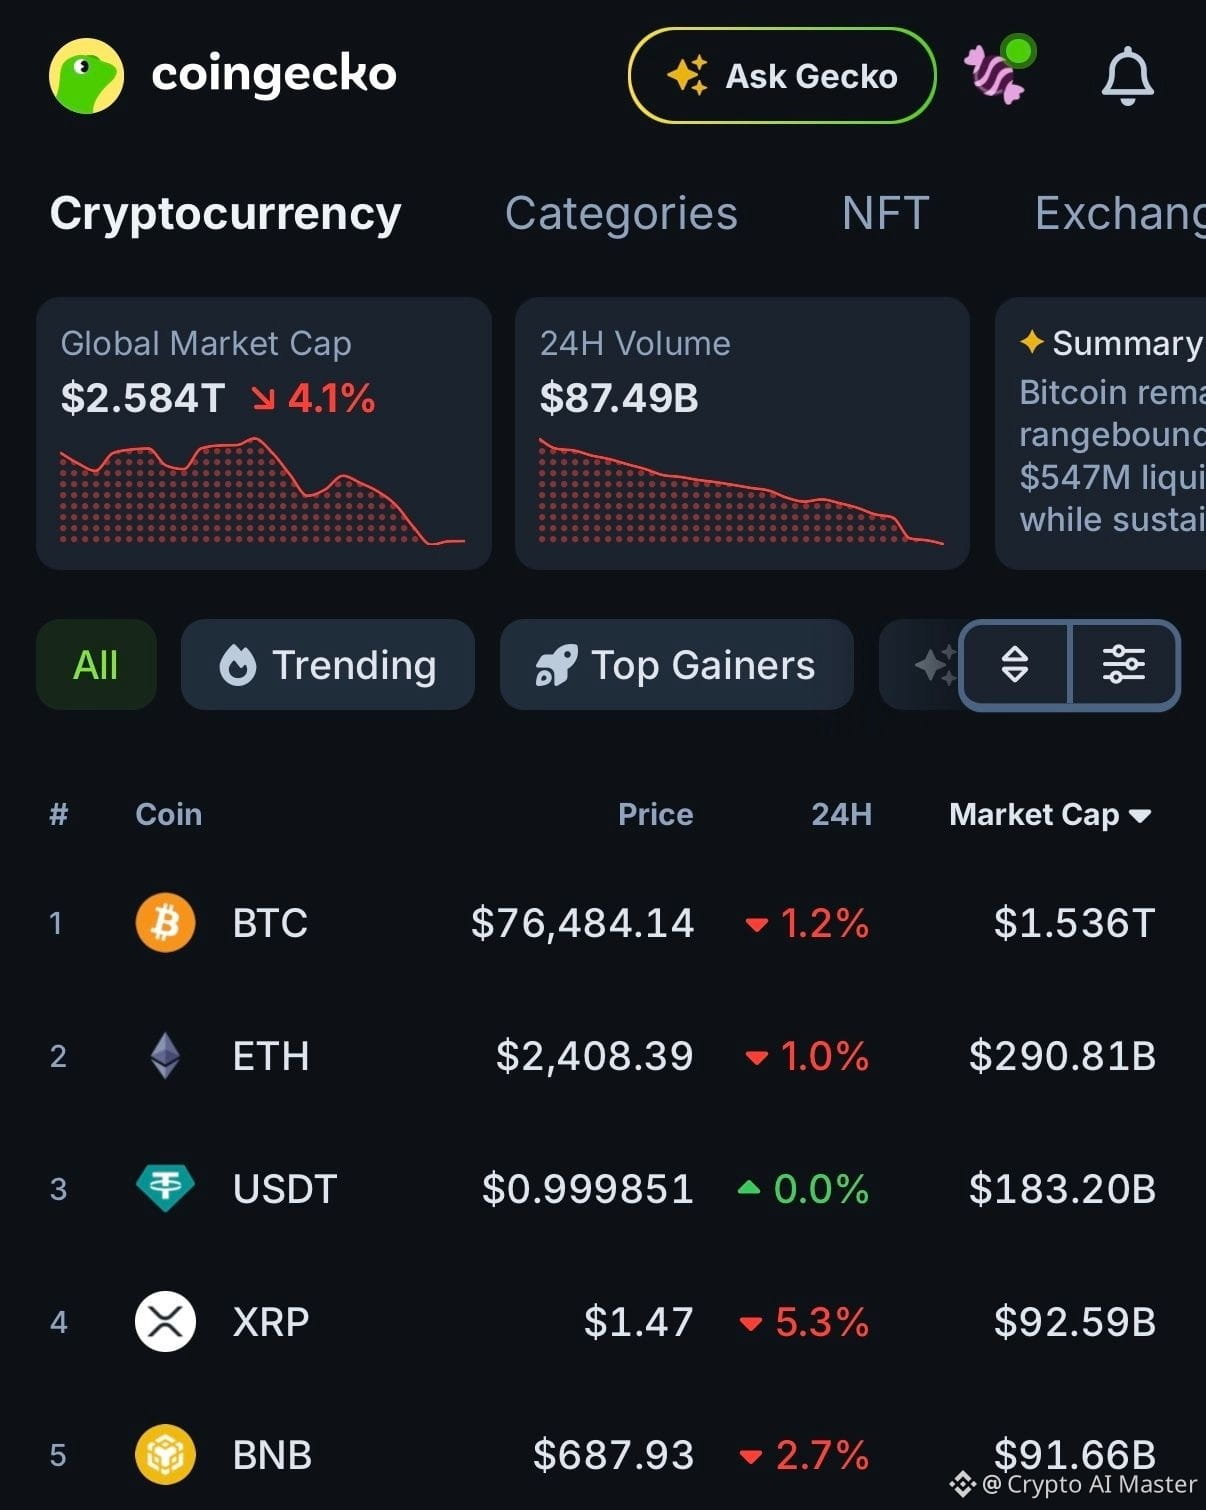Select the Bitcoin coin icon
The width and height of the screenshot is (1206, 1510).
[x=165, y=922]
